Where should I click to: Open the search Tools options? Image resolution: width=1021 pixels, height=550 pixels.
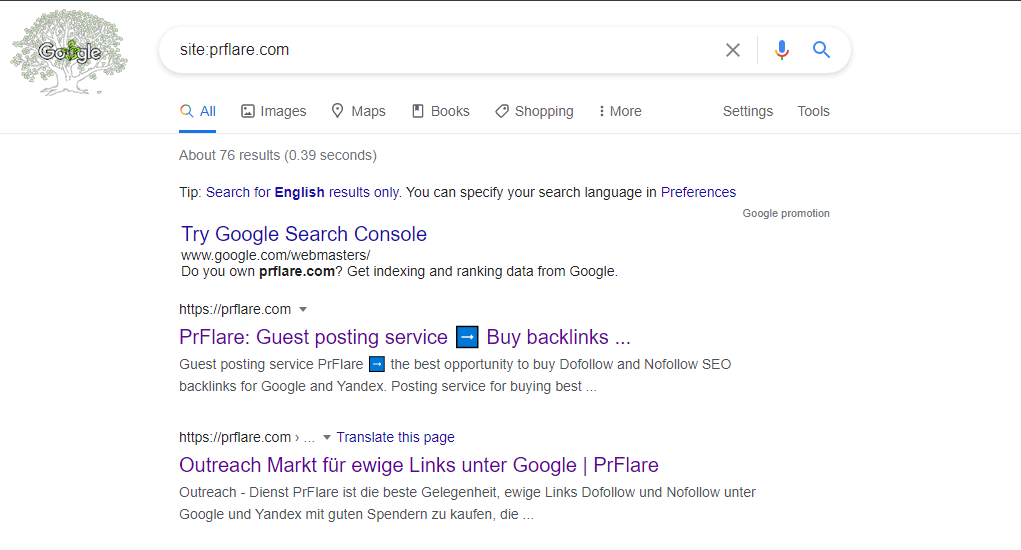click(x=813, y=111)
